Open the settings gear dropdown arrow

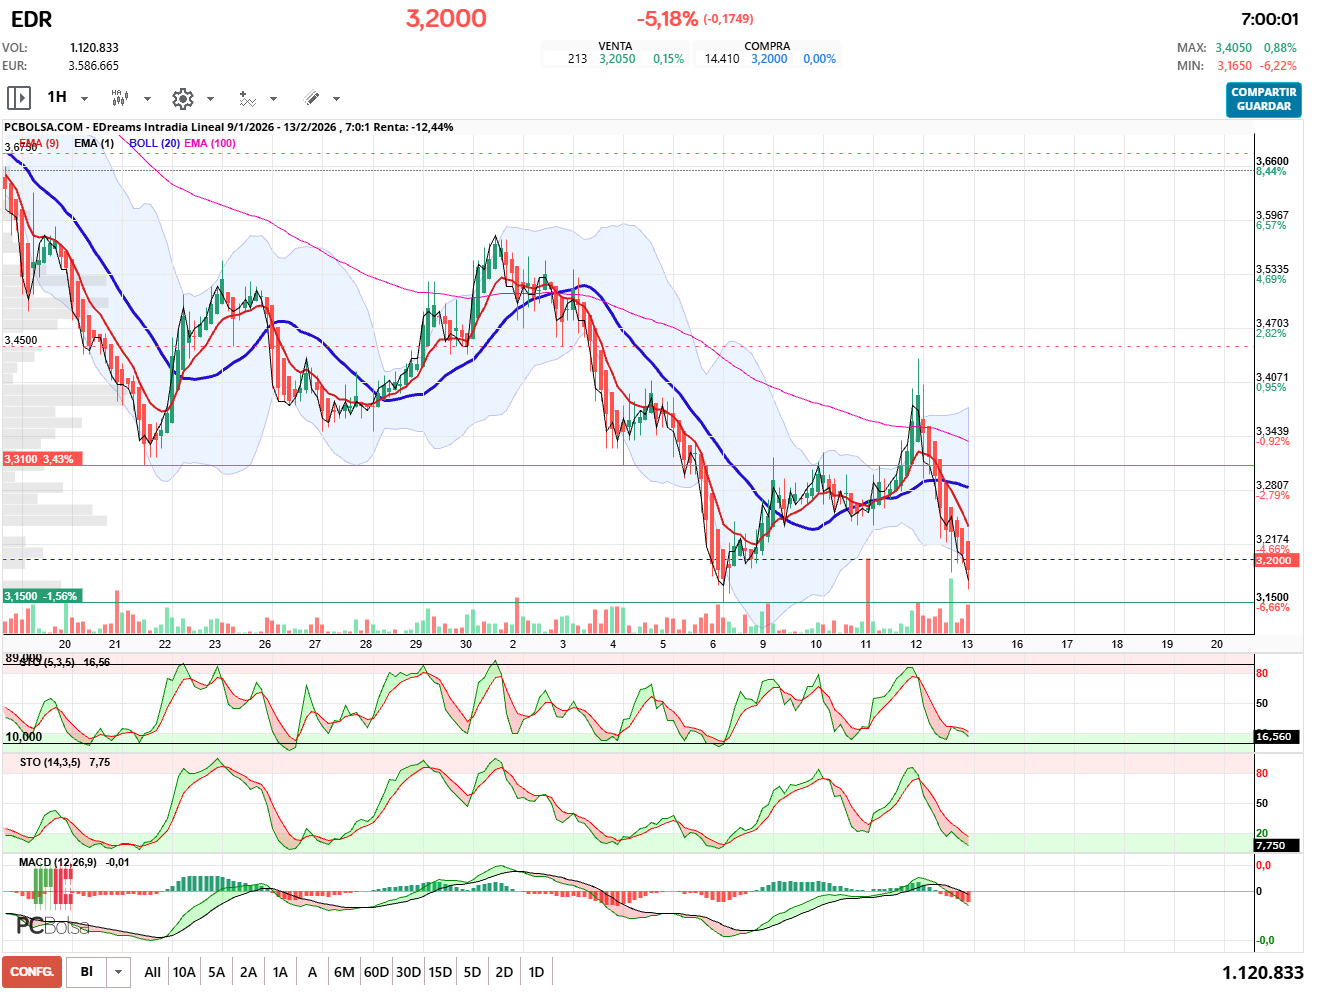point(210,99)
